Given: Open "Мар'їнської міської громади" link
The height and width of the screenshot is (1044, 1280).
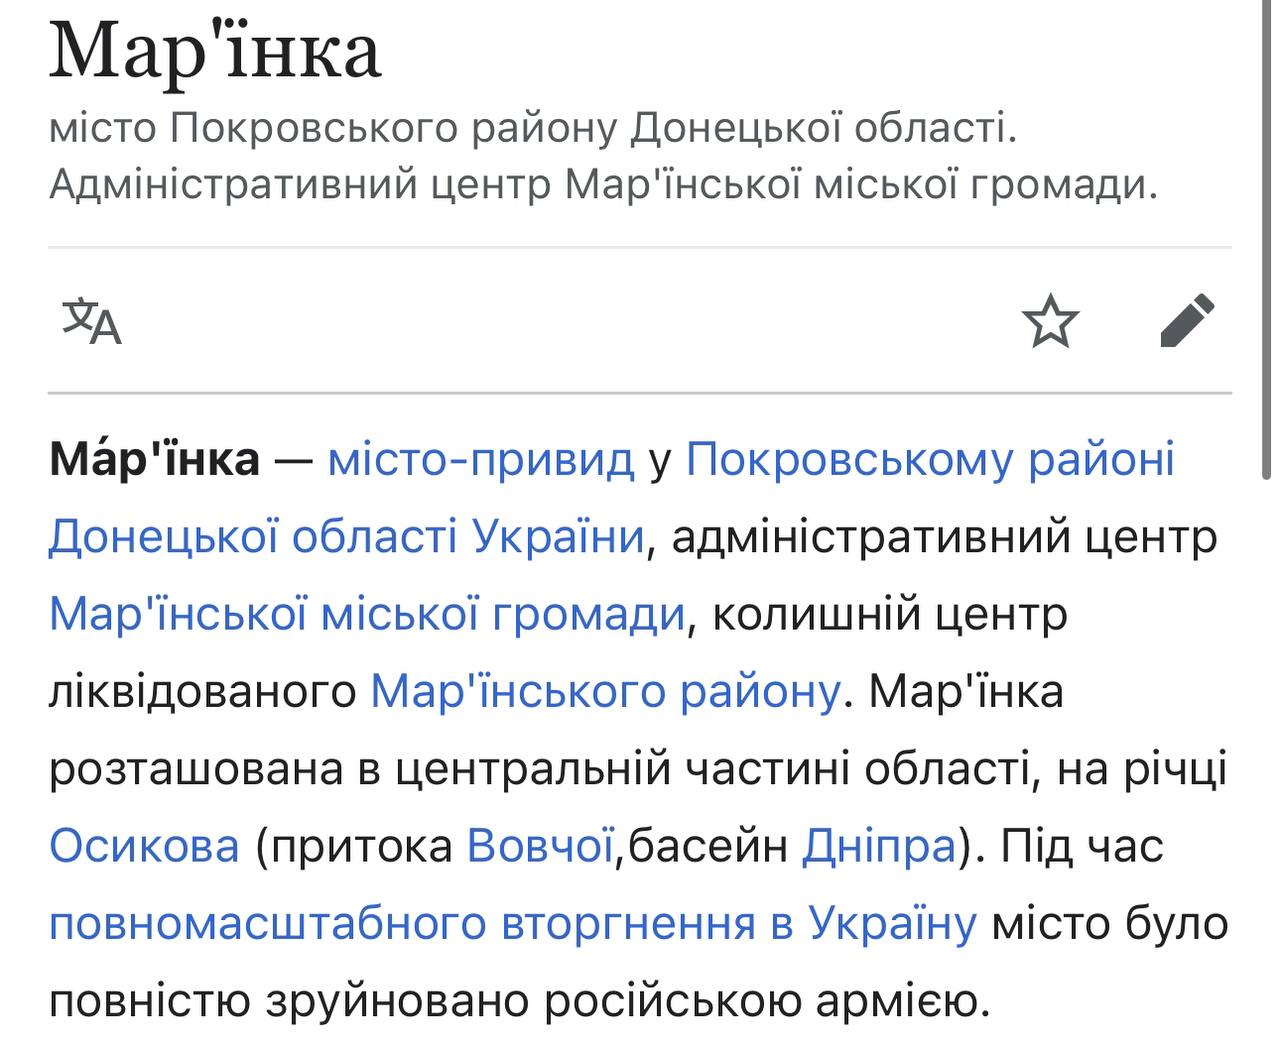Looking at the screenshot, I should tap(367, 614).
